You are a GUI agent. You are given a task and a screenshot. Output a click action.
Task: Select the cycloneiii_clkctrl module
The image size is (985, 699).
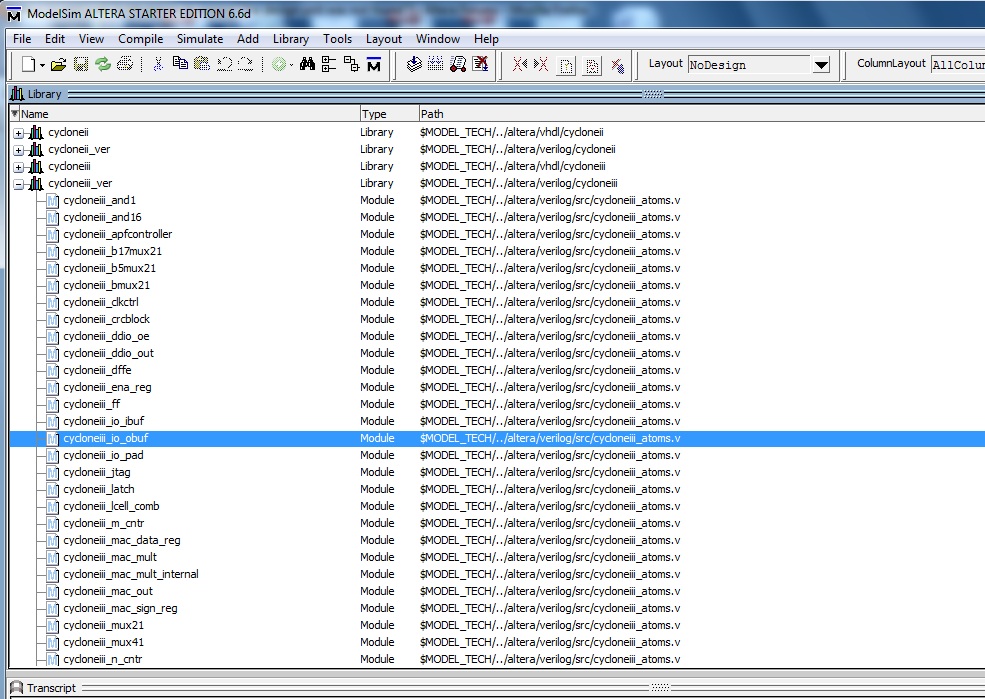[x=101, y=302]
